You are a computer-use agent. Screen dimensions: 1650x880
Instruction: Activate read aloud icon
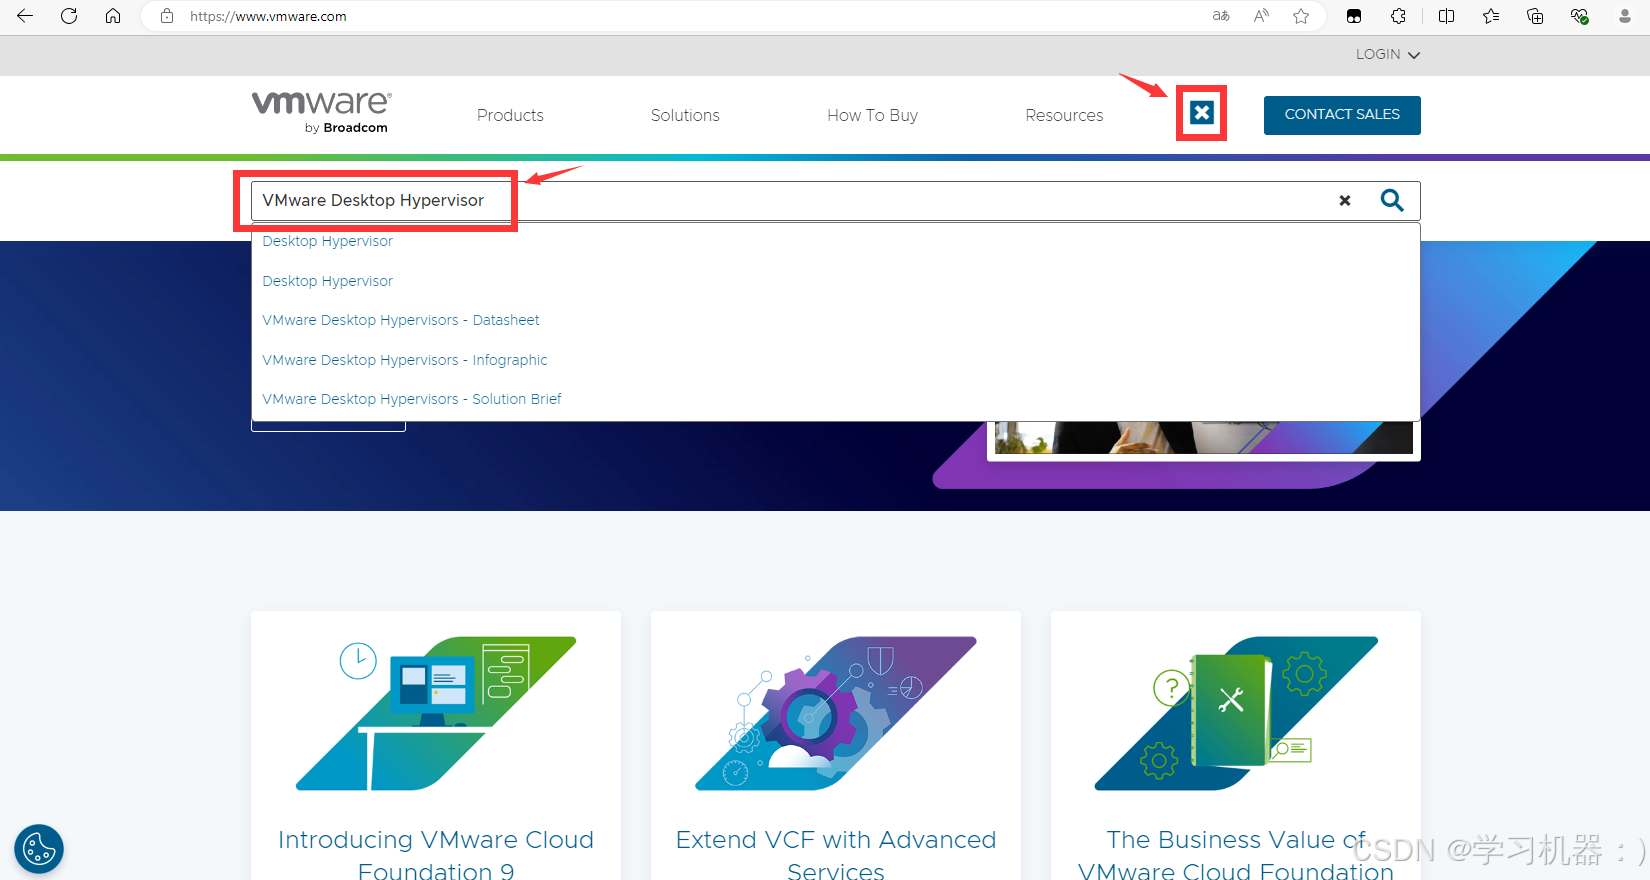(1261, 16)
